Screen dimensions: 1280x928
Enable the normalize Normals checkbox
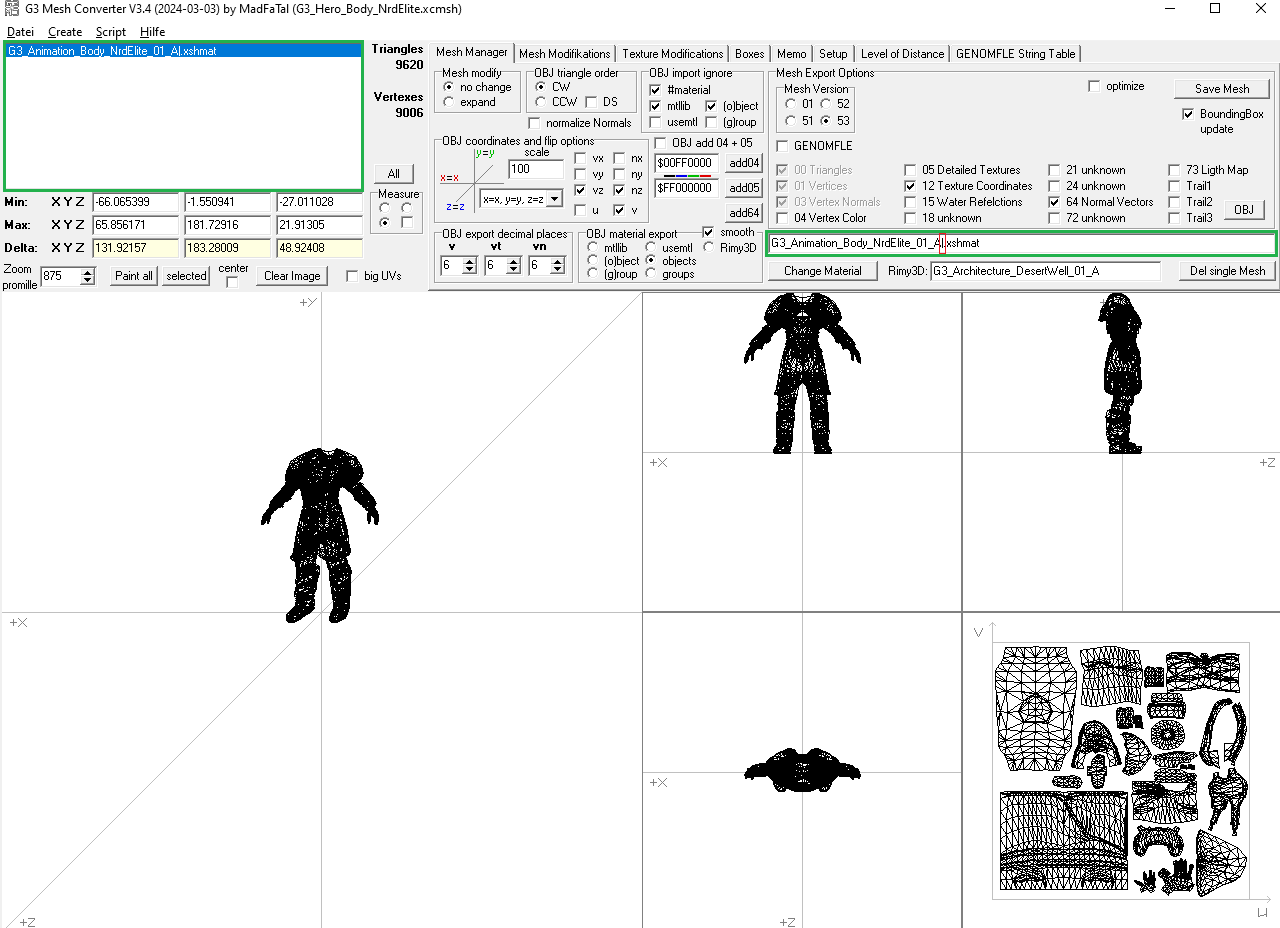(534, 123)
